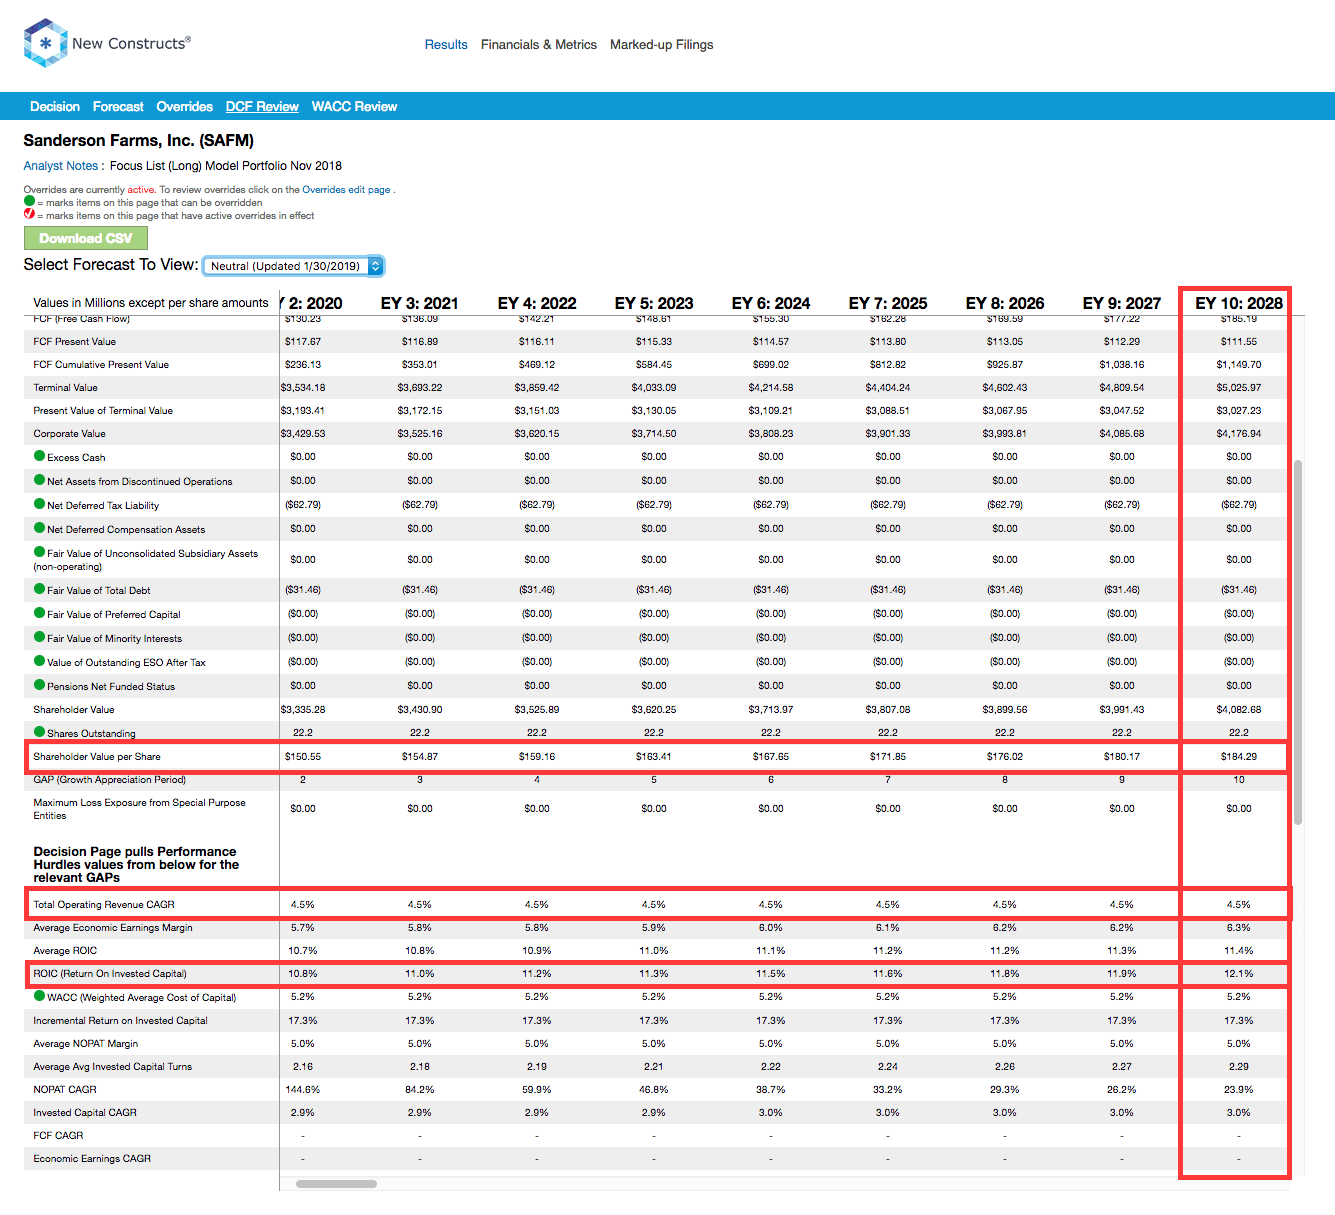Click the Sanderson Farms, Inc. (SAFM) heading
1335x1215 pixels.
[x=139, y=141]
